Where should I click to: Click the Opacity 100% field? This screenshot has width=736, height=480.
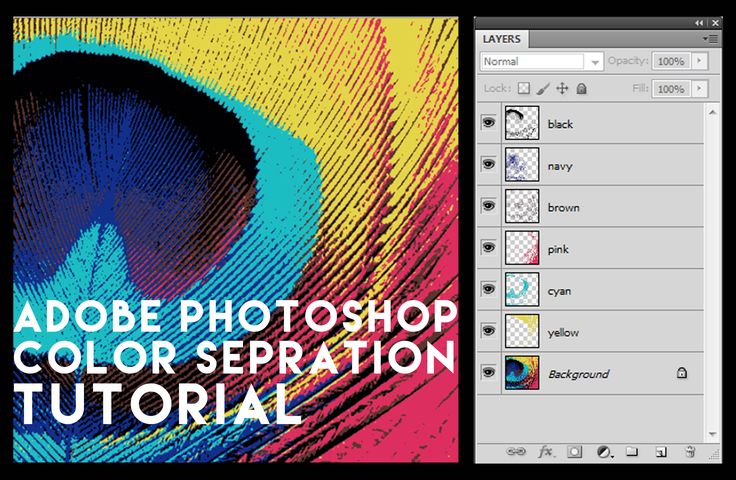point(671,61)
